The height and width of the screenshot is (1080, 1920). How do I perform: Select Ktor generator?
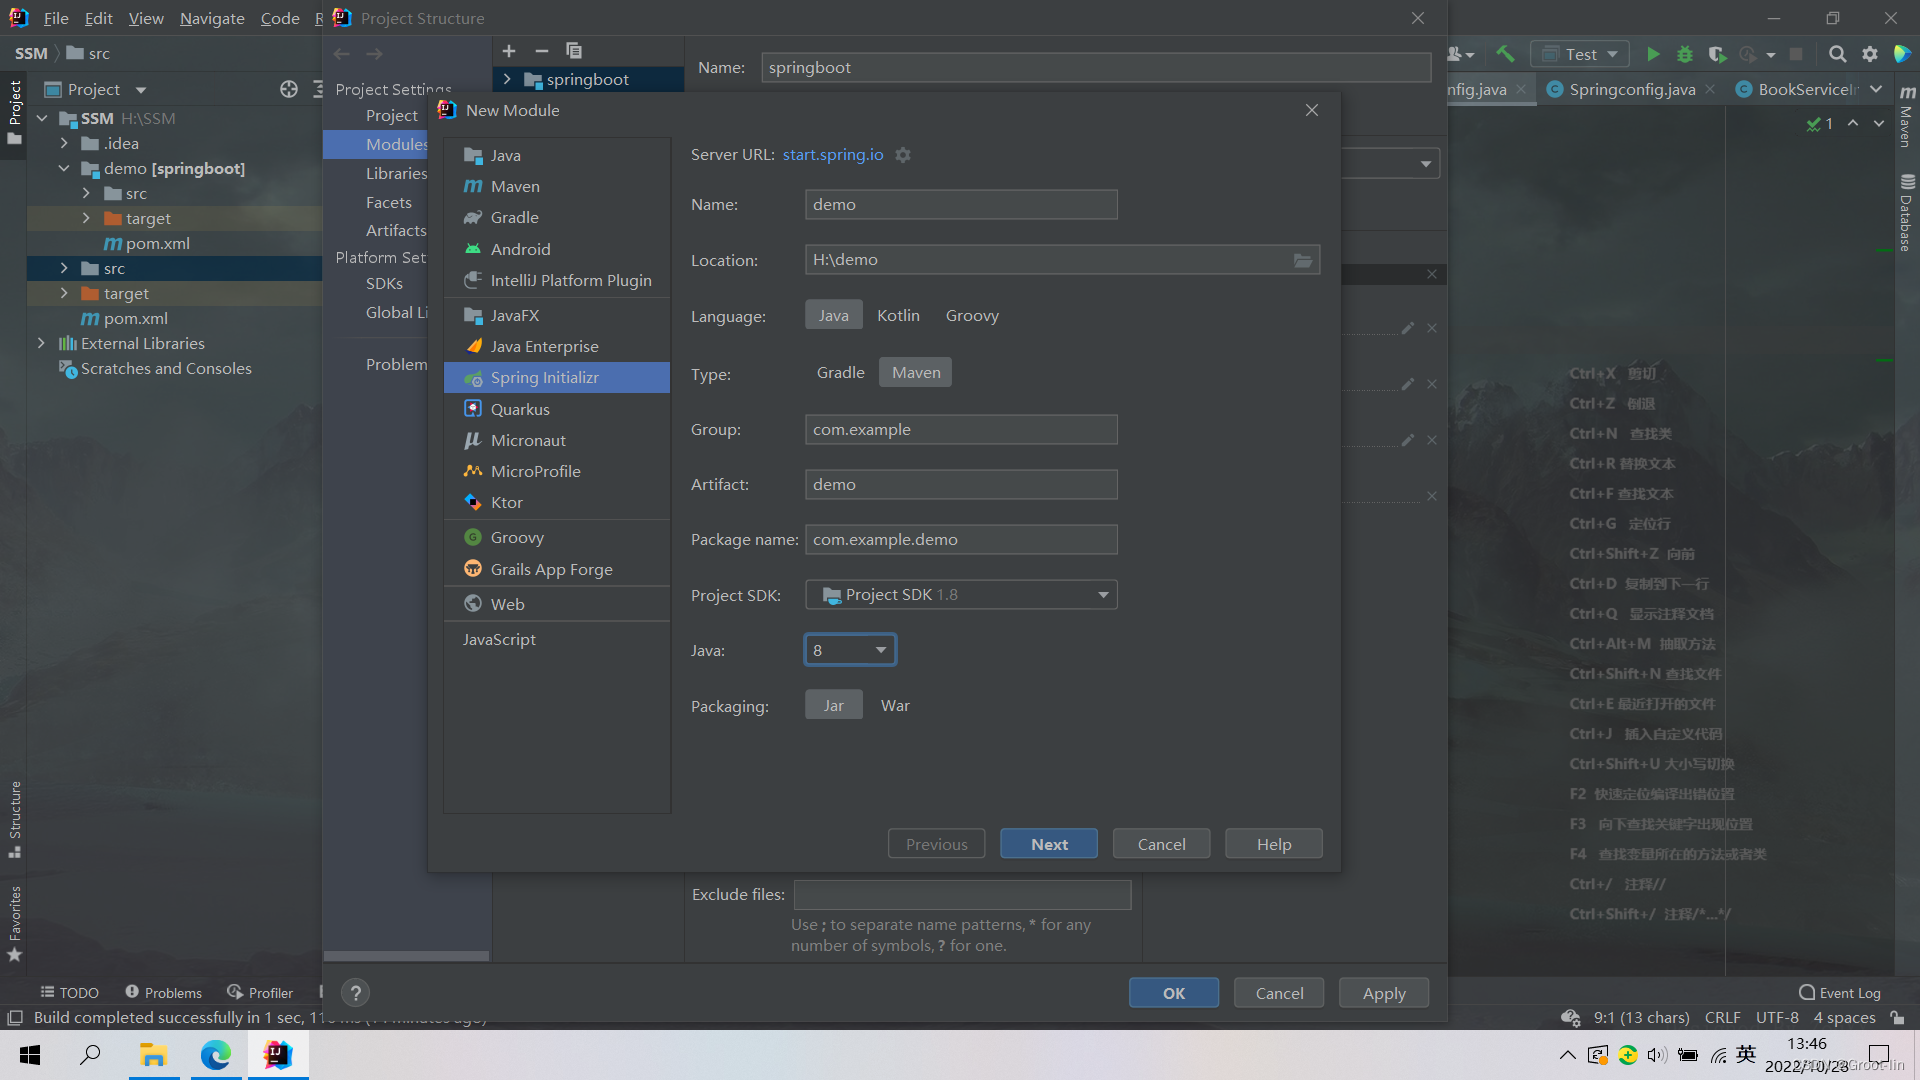pyautogui.click(x=556, y=502)
